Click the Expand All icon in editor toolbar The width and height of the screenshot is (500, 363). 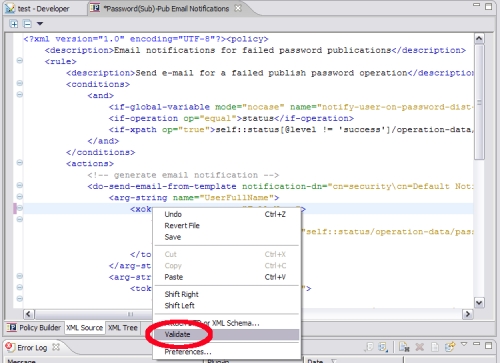coord(14,24)
